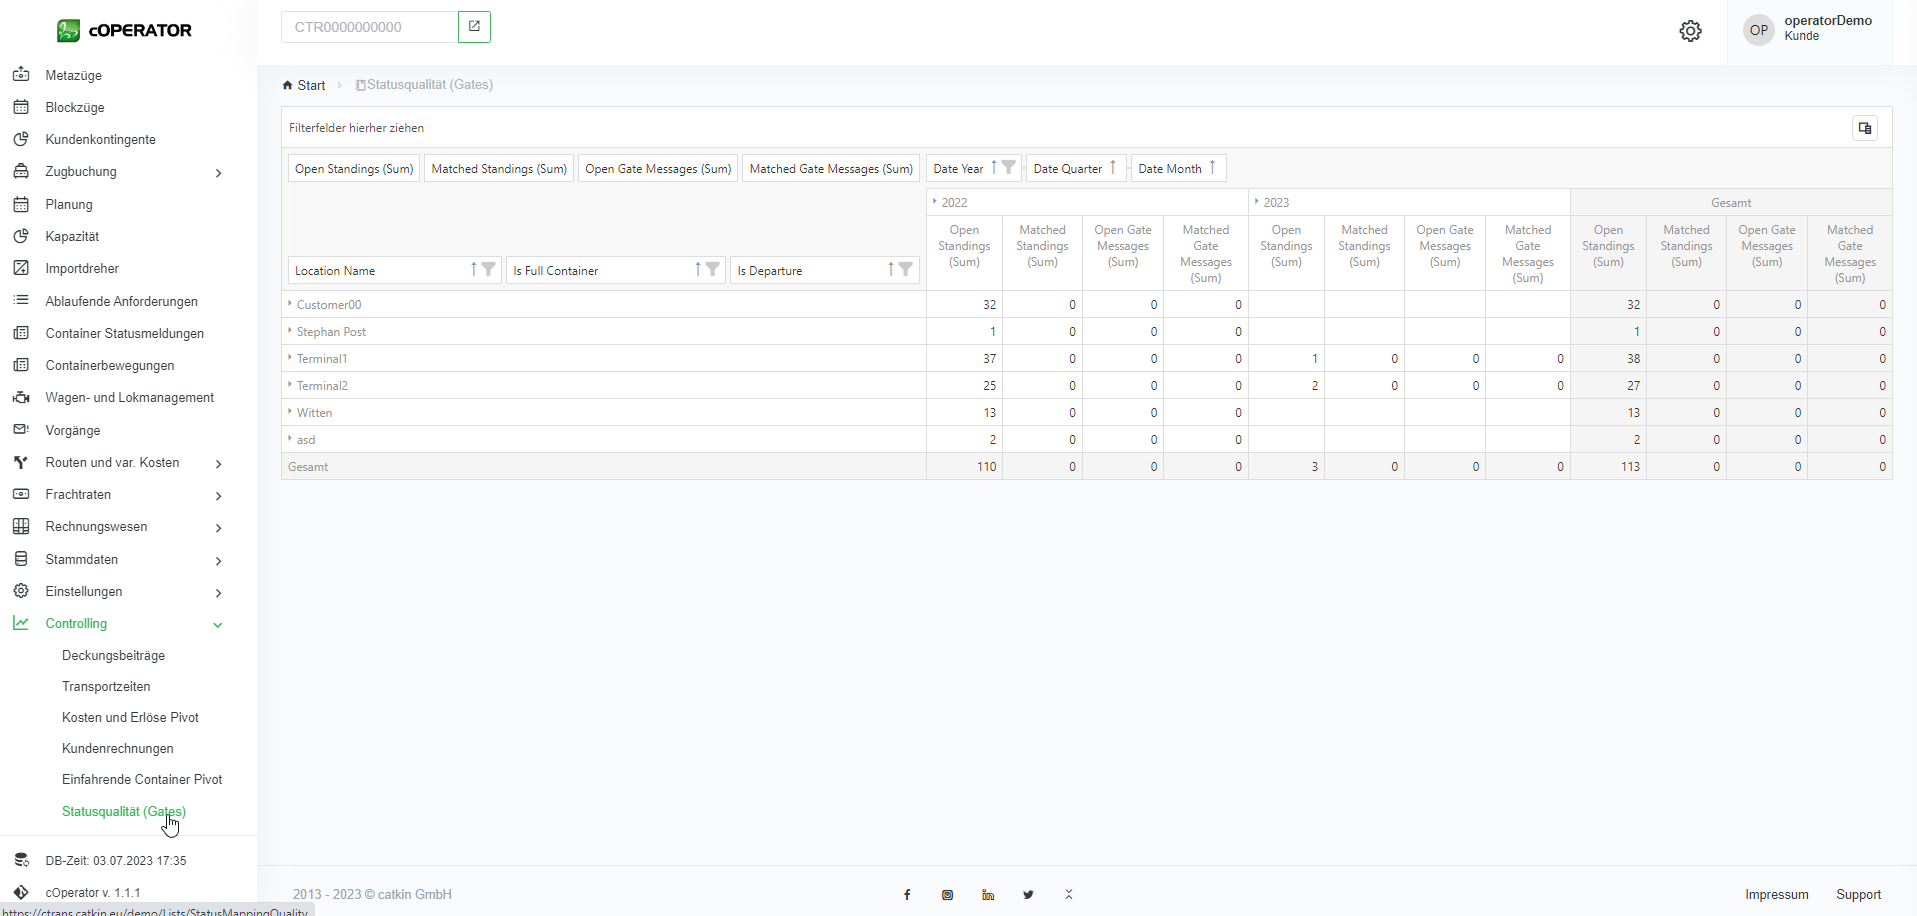Open the Twitter icon in the footer
Image resolution: width=1917 pixels, height=916 pixels.
click(x=1028, y=895)
